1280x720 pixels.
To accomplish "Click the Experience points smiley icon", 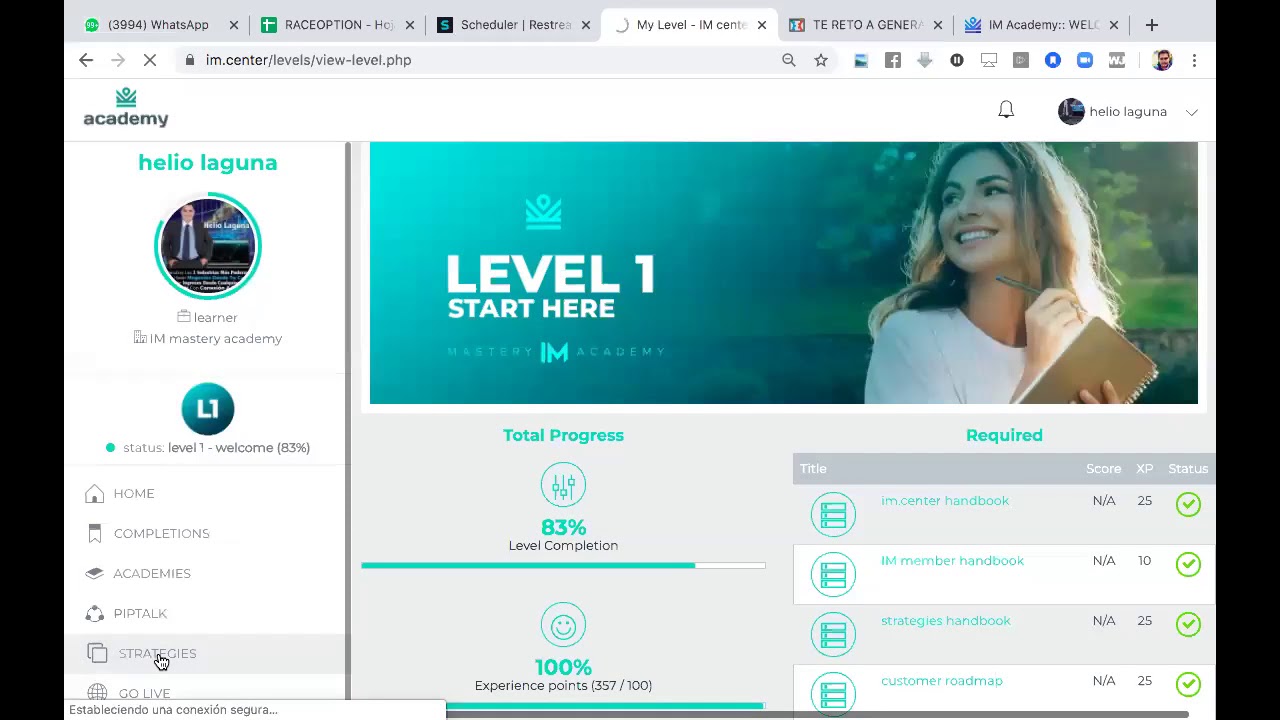I will pos(563,626).
